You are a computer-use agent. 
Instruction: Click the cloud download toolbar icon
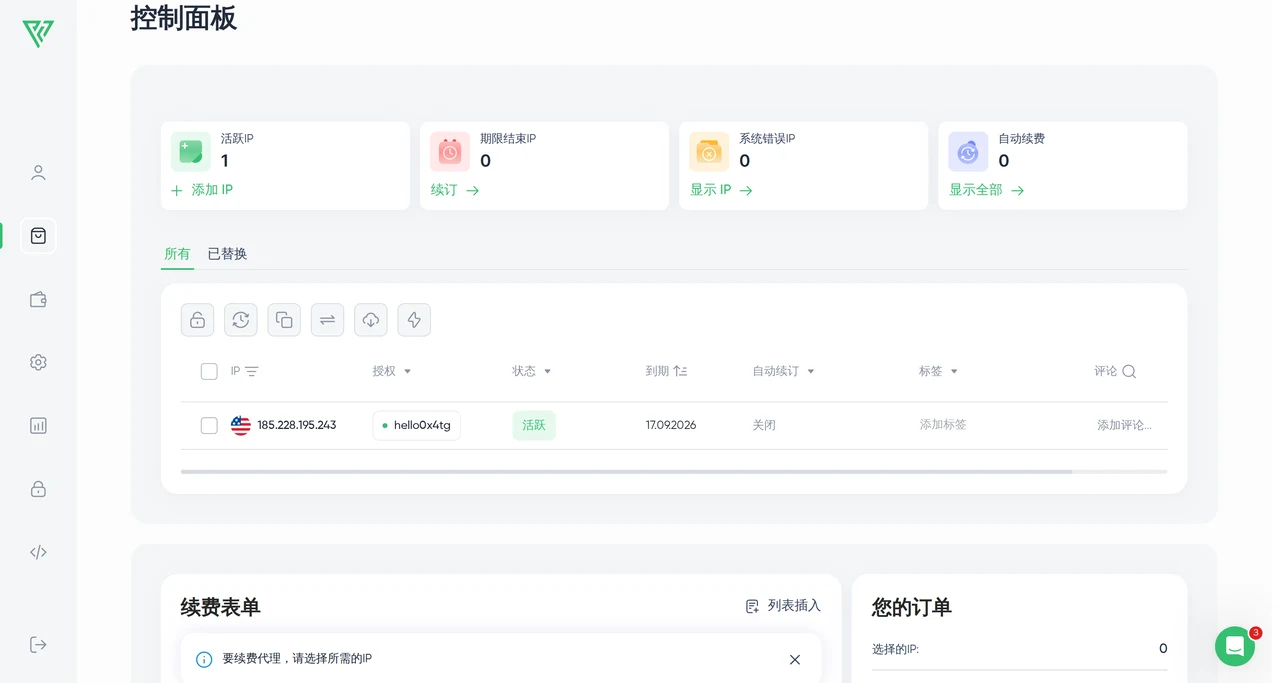(371, 320)
